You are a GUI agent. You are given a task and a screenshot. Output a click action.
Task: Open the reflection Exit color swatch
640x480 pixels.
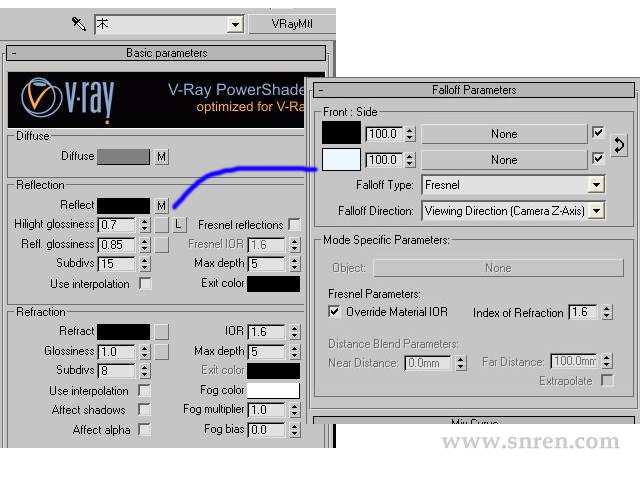coord(273,284)
